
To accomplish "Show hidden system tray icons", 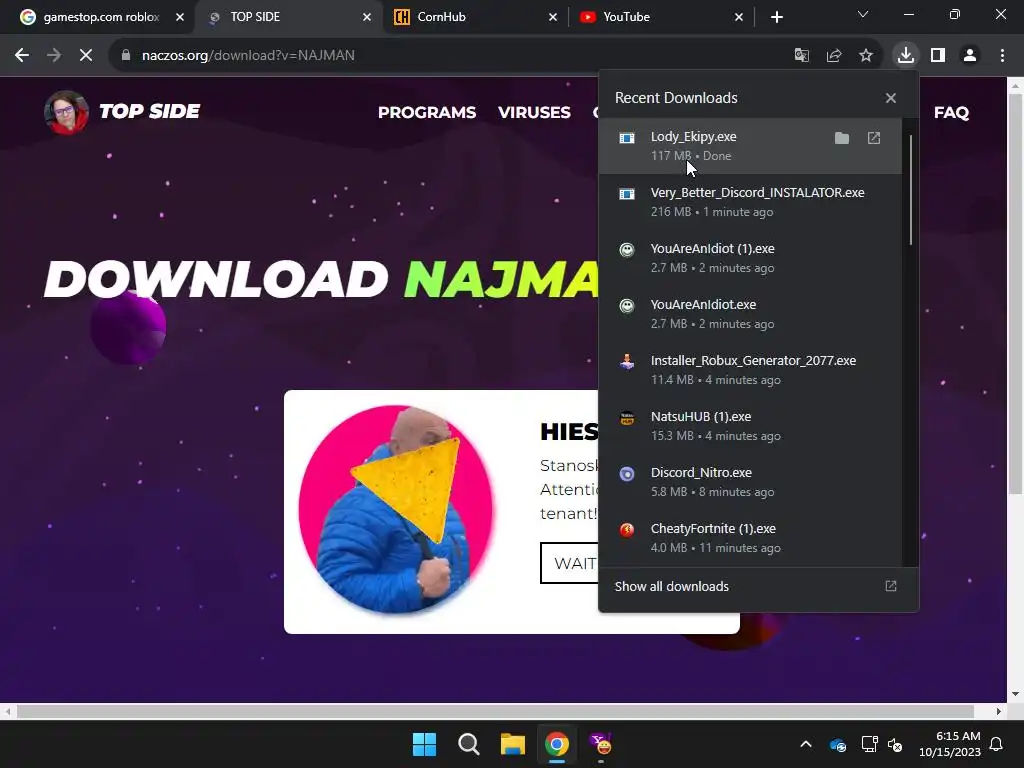I will pyautogui.click(x=806, y=744).
